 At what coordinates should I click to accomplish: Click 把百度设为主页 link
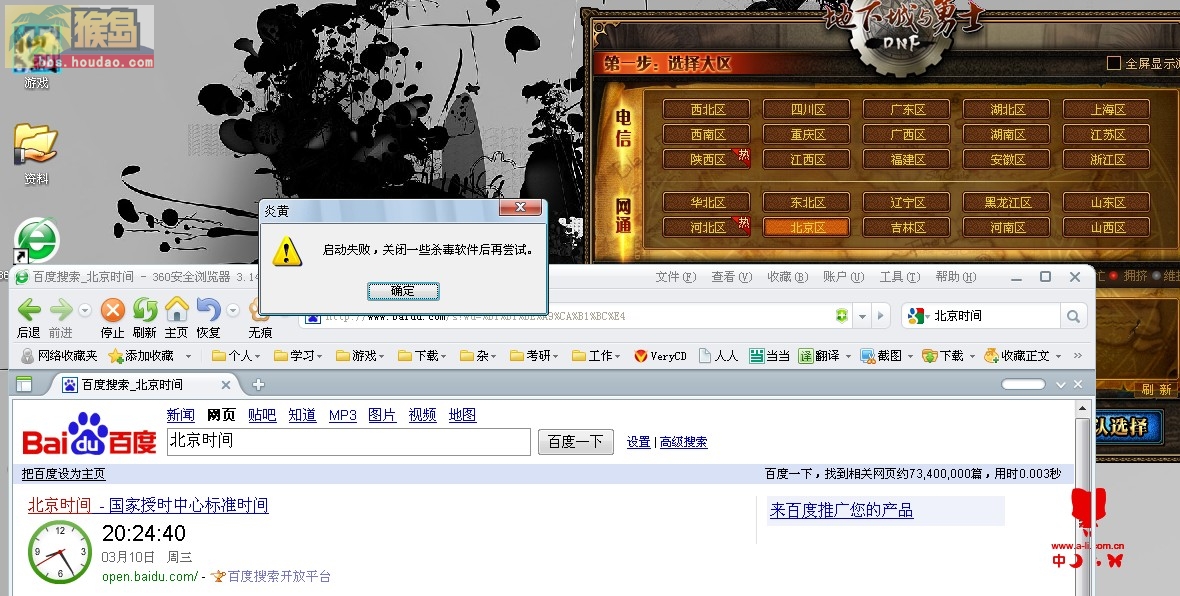[x=63, y=474]
